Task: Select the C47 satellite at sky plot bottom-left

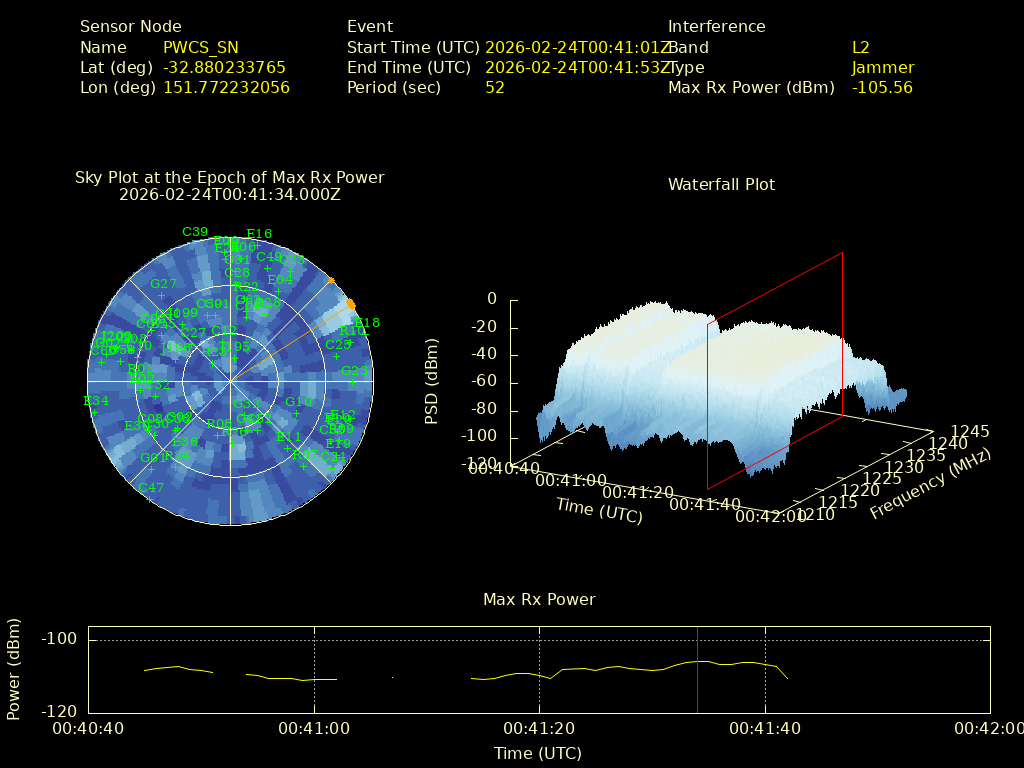Action: 151,488
